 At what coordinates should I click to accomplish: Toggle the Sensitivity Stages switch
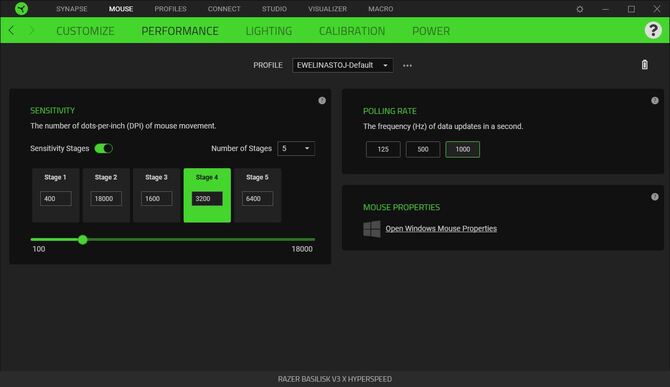pyautogui.click(x=103, y=148)
